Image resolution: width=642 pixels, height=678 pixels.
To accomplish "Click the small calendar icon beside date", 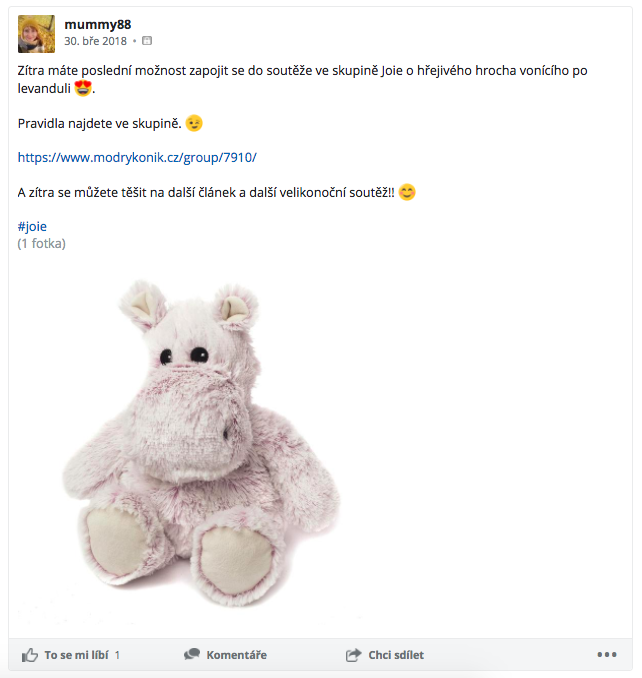I will [147, 41].
